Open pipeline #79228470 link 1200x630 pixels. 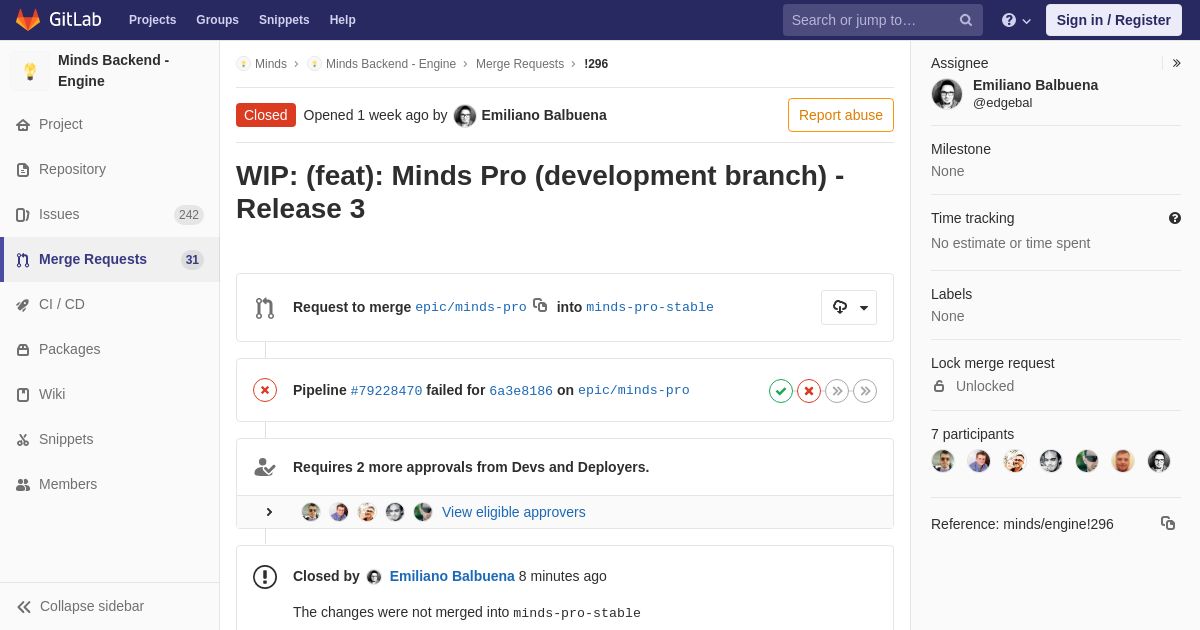click(386, 391)
